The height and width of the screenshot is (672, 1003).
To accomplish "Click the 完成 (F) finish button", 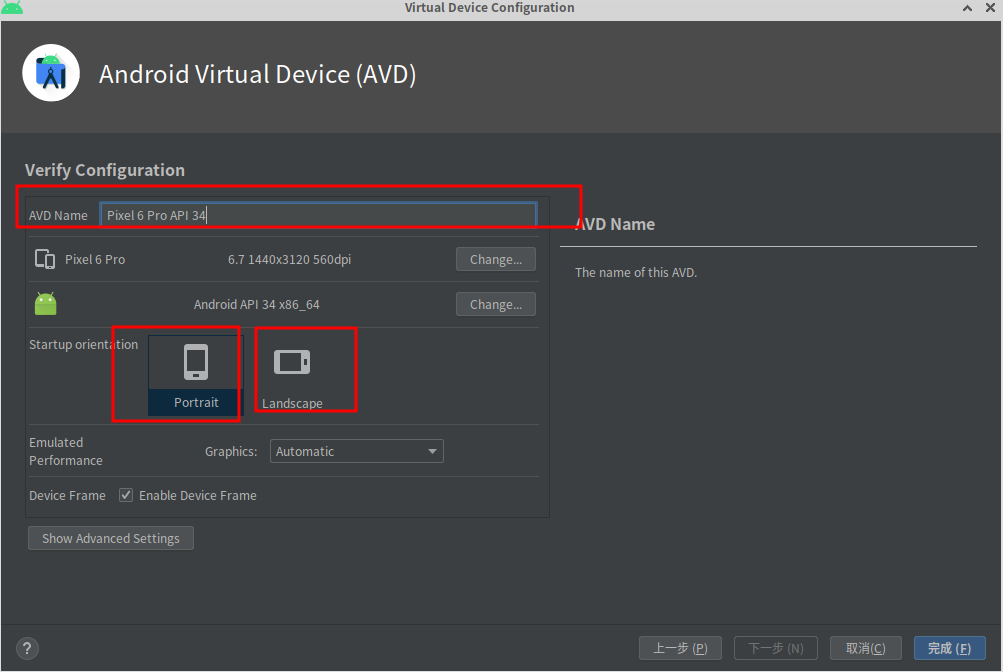I will point(949,648).
